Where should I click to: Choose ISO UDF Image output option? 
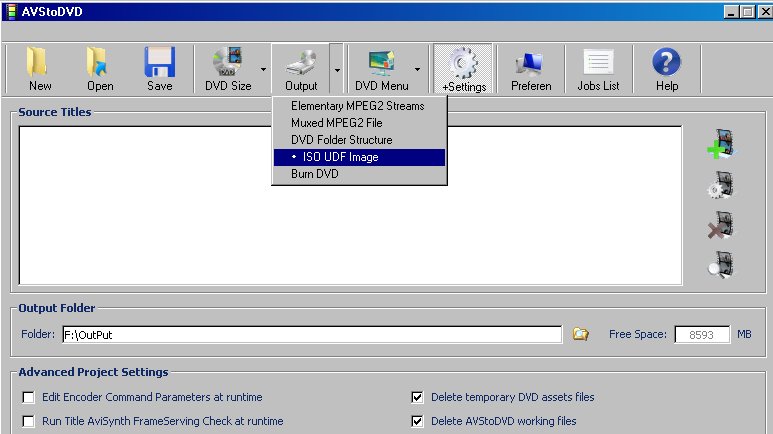(359, 157)
